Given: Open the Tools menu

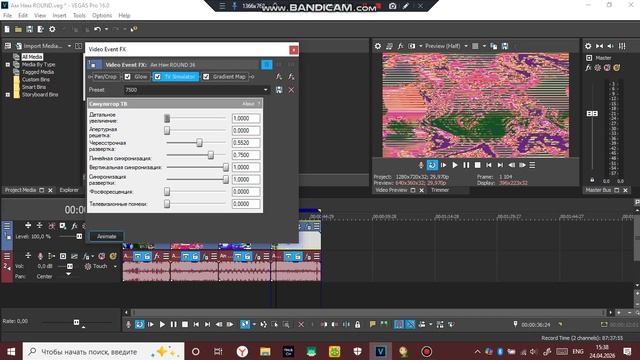Looking at the screenshot, I should 79,16.
